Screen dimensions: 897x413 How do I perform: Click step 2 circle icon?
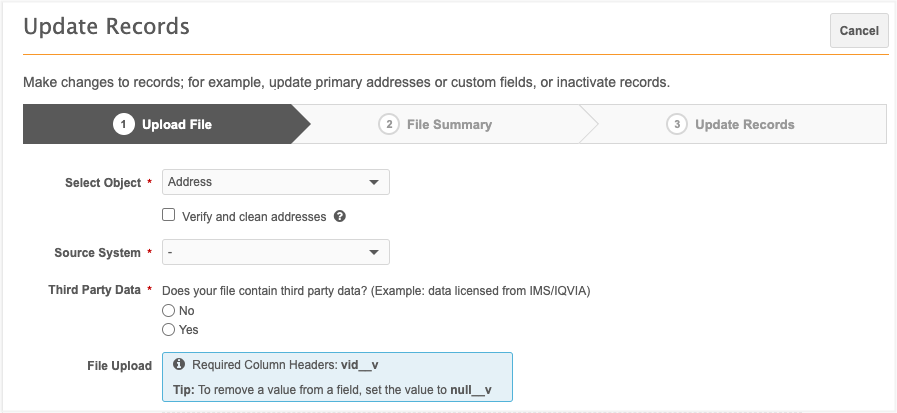click(x=388, y=124)
